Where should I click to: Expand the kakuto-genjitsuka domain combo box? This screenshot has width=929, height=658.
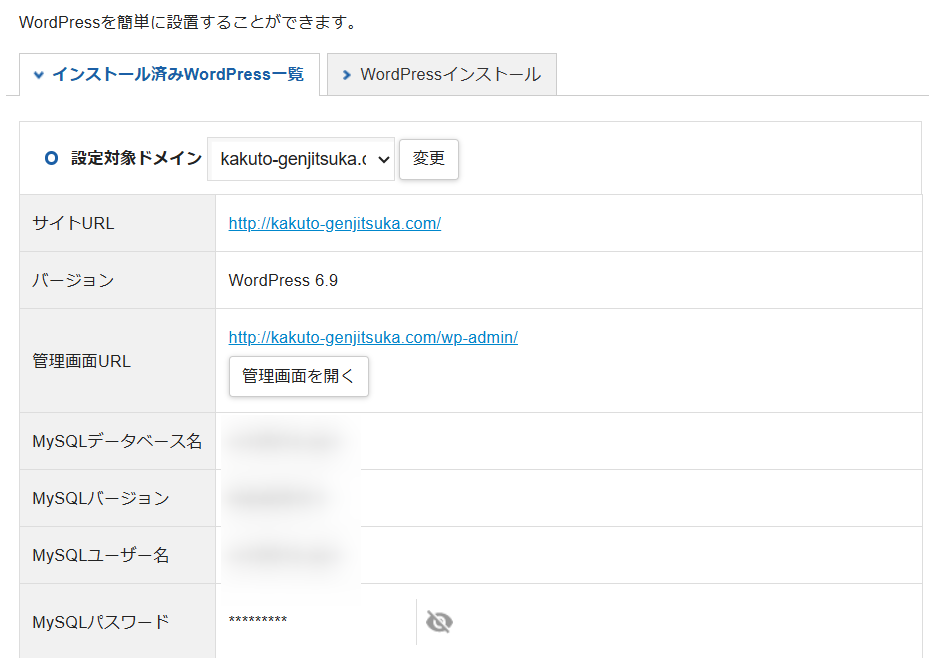300,158
